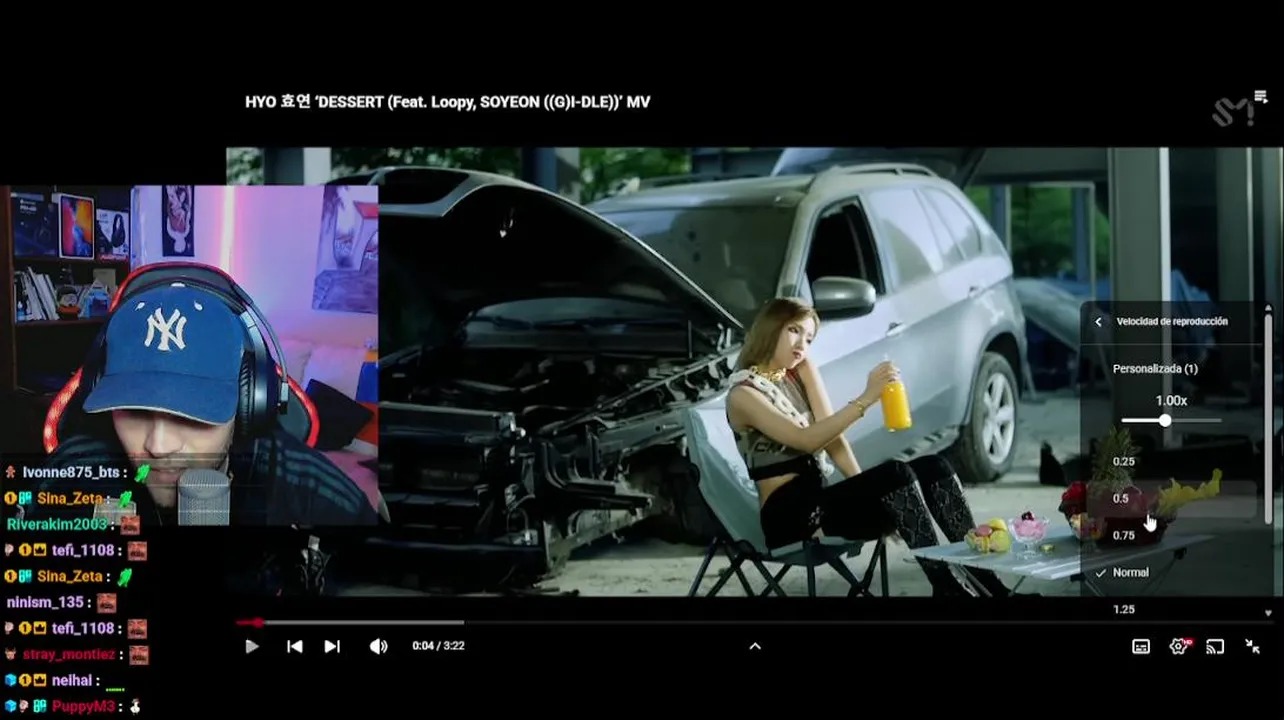Click the video title HYO DESSERT MV
This screenshot has width=1284, height=720.
click(x=448, y=102)
